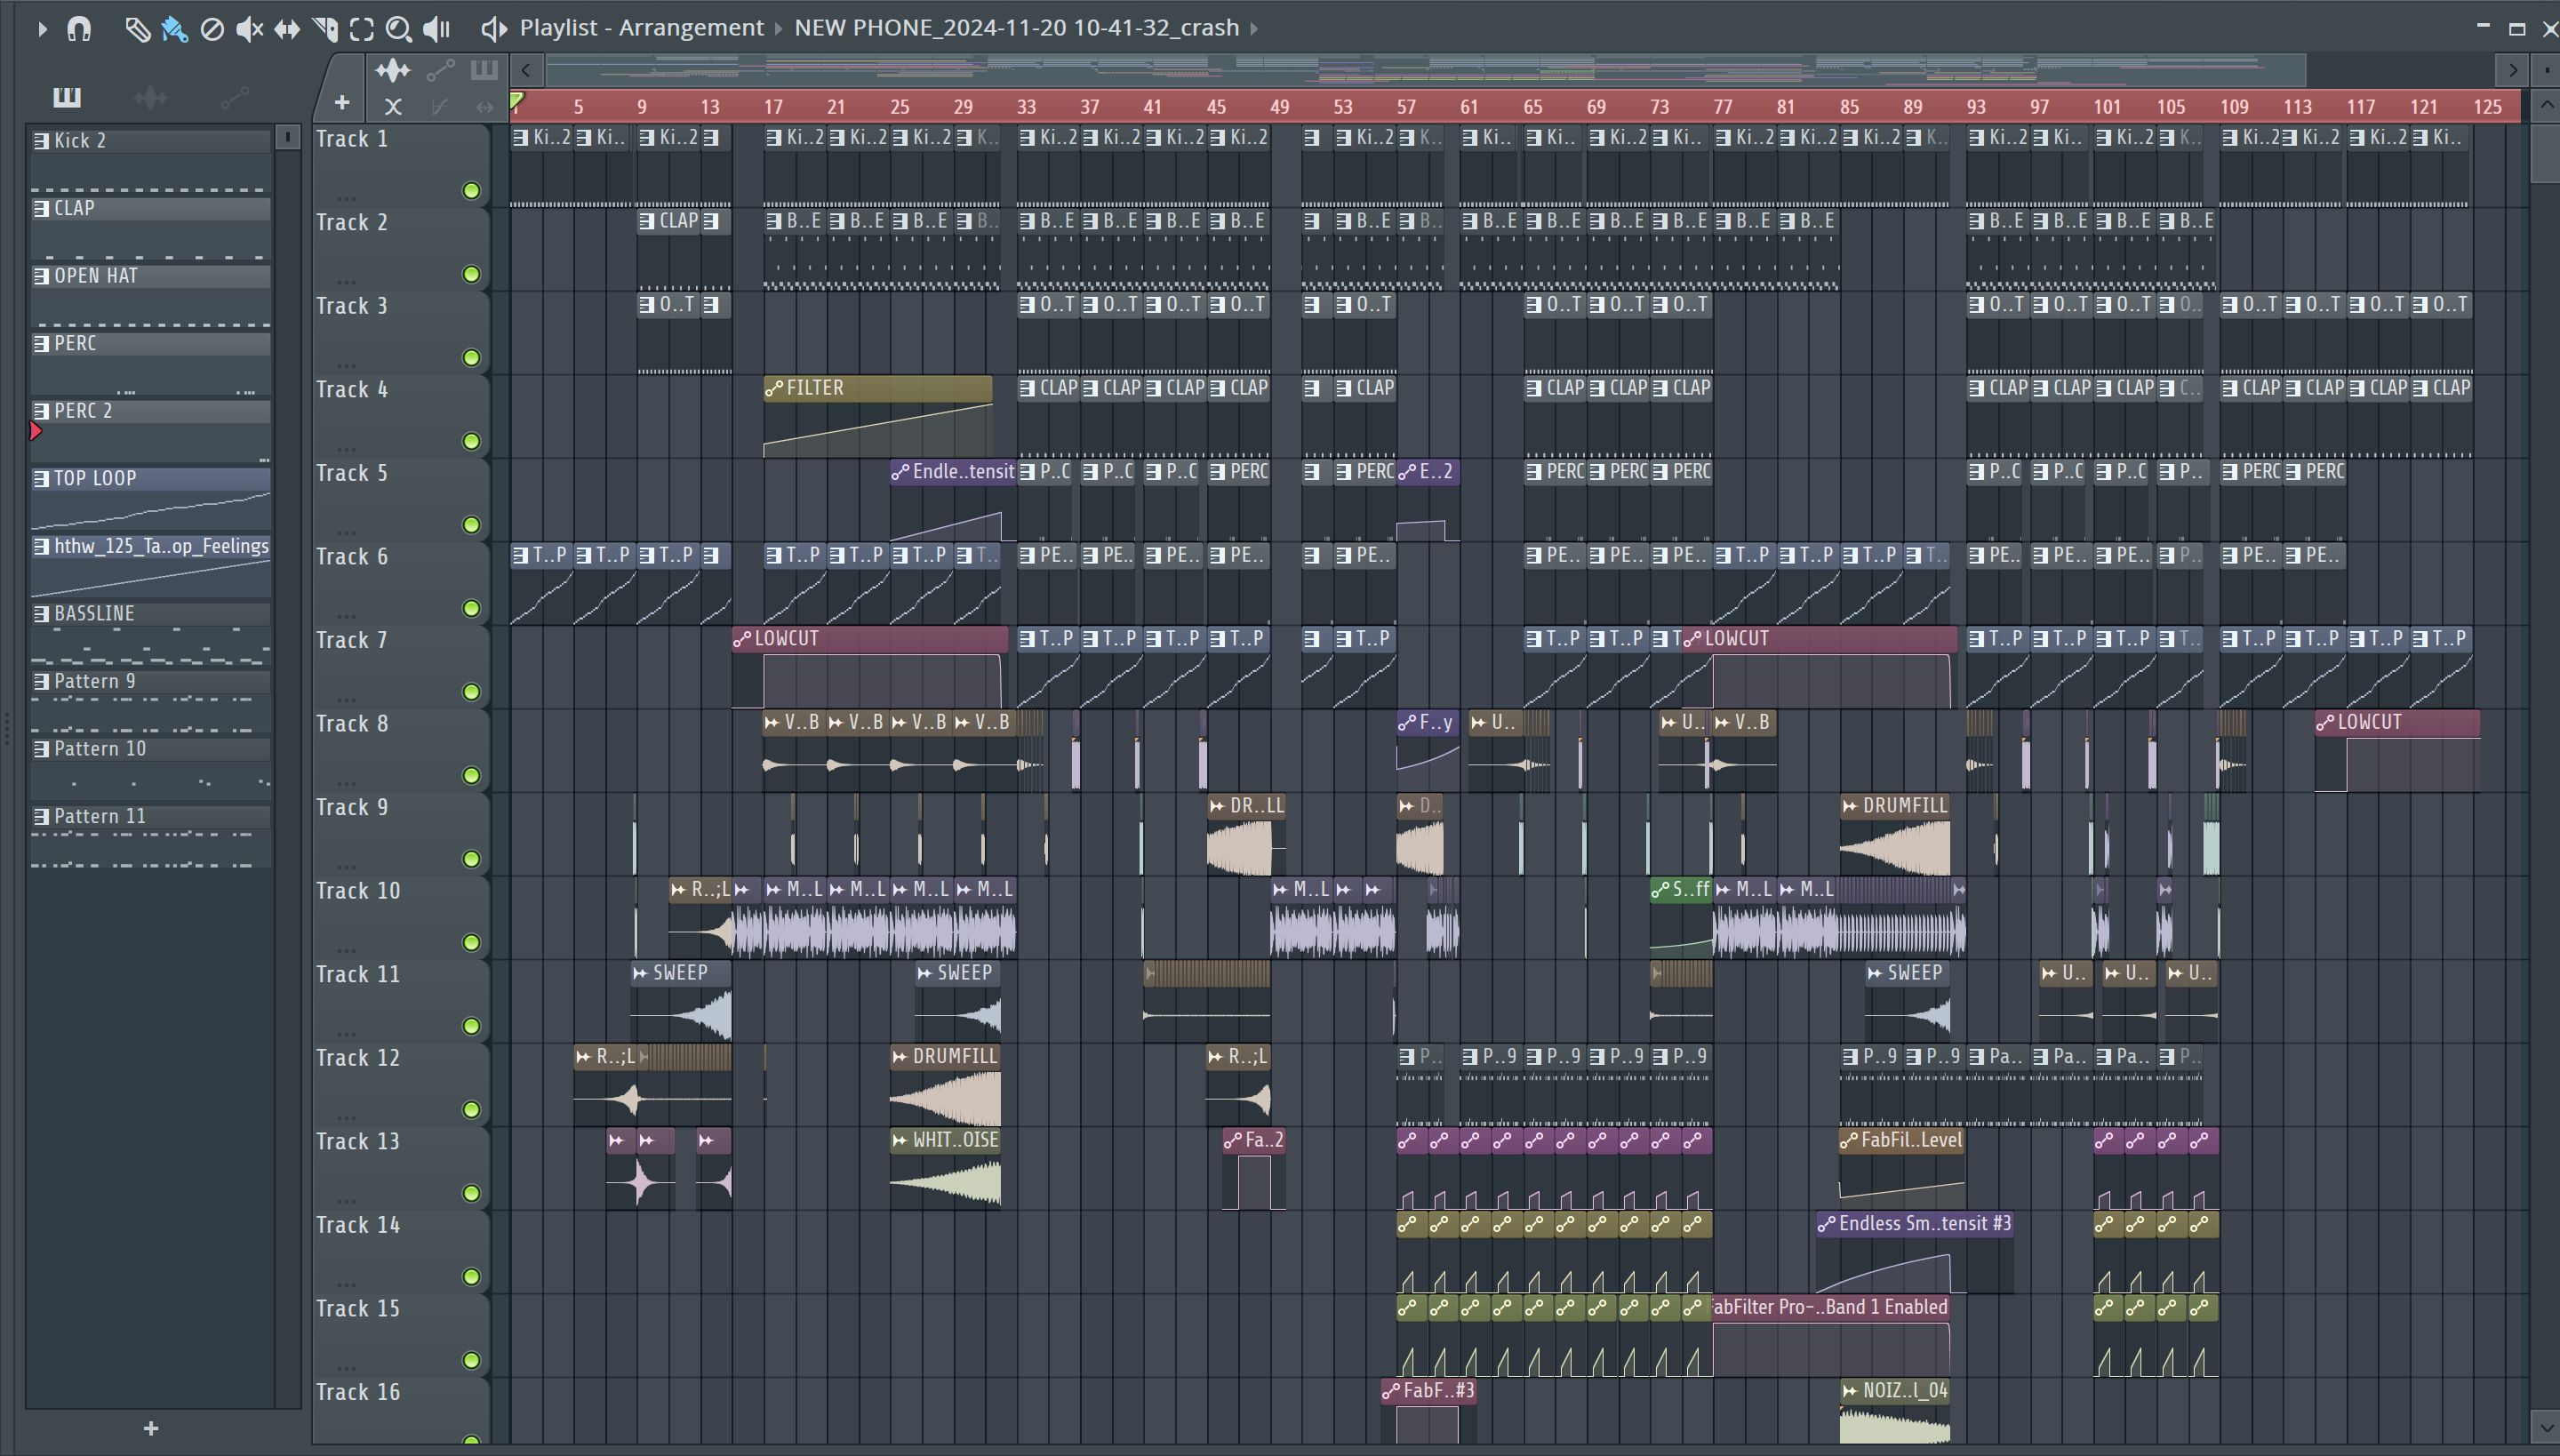This screenshot has height=1456, width=2560.
Task: Click vertical scrollbar up arrow
Action: point(2546,104)
